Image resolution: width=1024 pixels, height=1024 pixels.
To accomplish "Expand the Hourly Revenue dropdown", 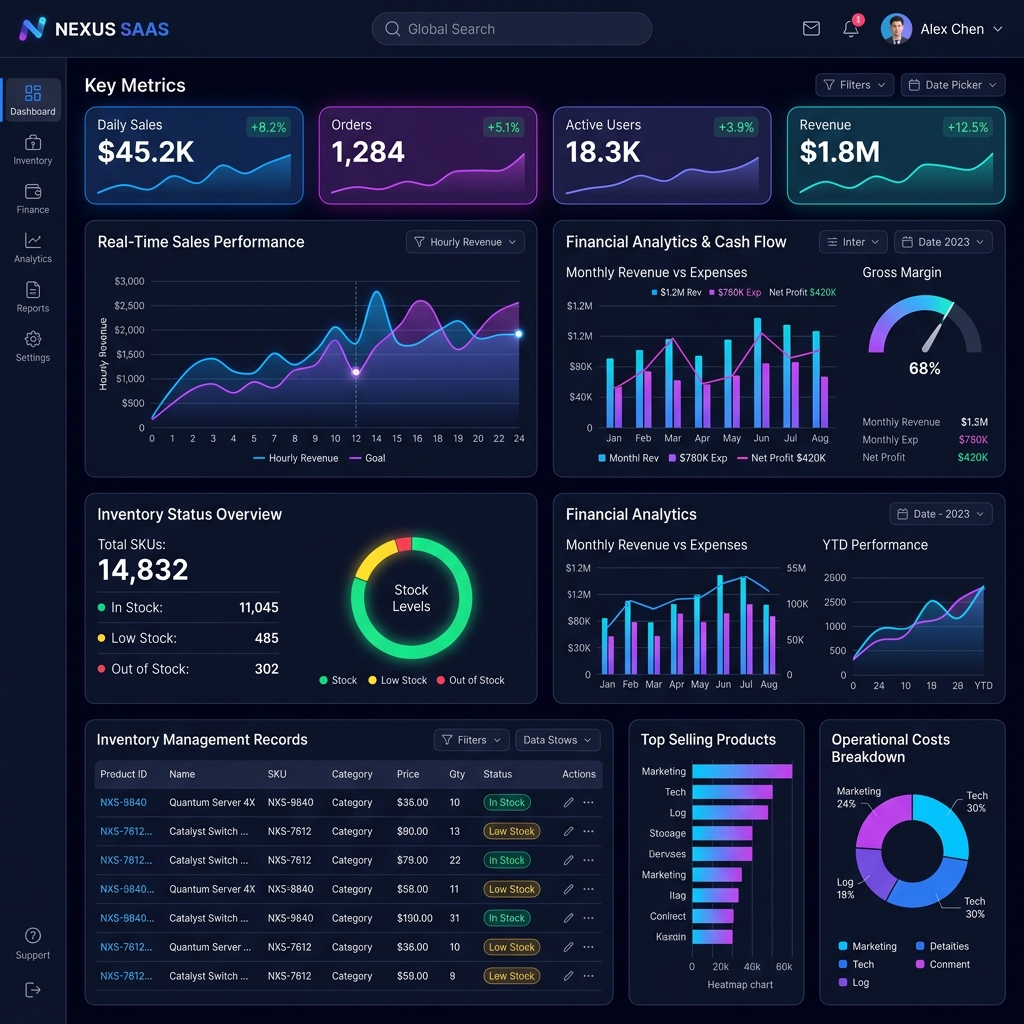I will point(465,242).
